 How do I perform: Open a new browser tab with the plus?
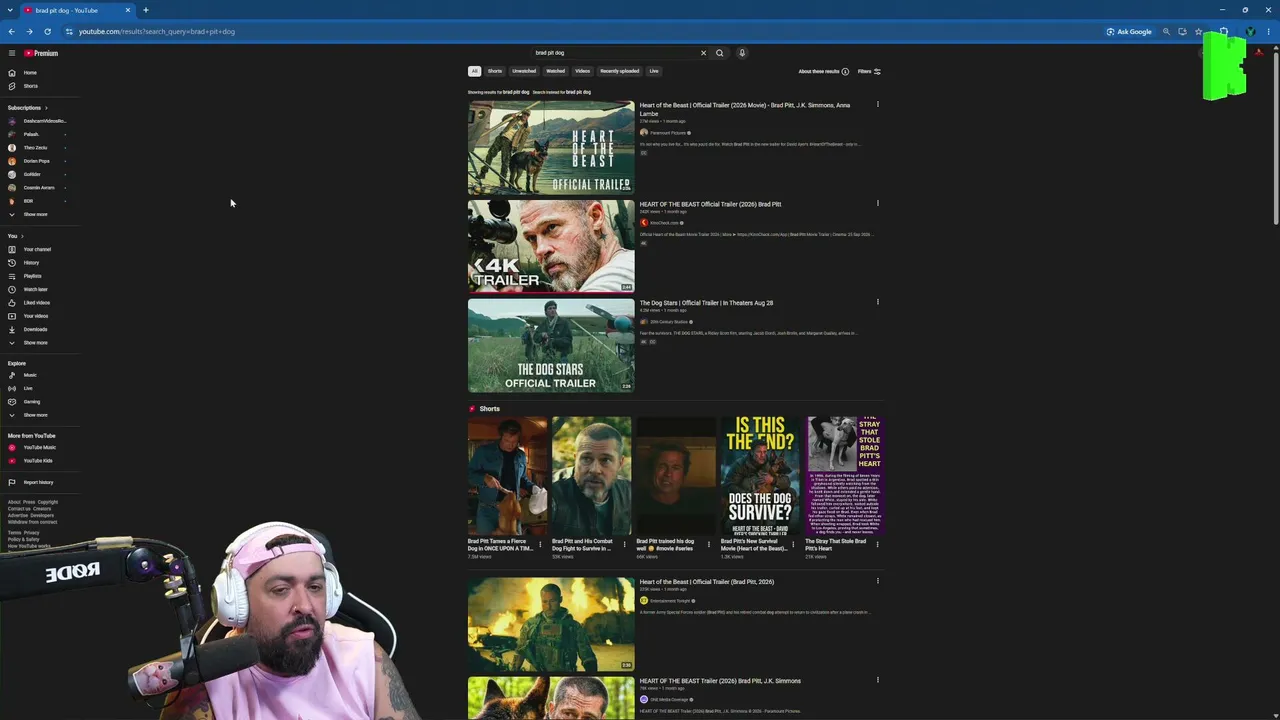146,10
